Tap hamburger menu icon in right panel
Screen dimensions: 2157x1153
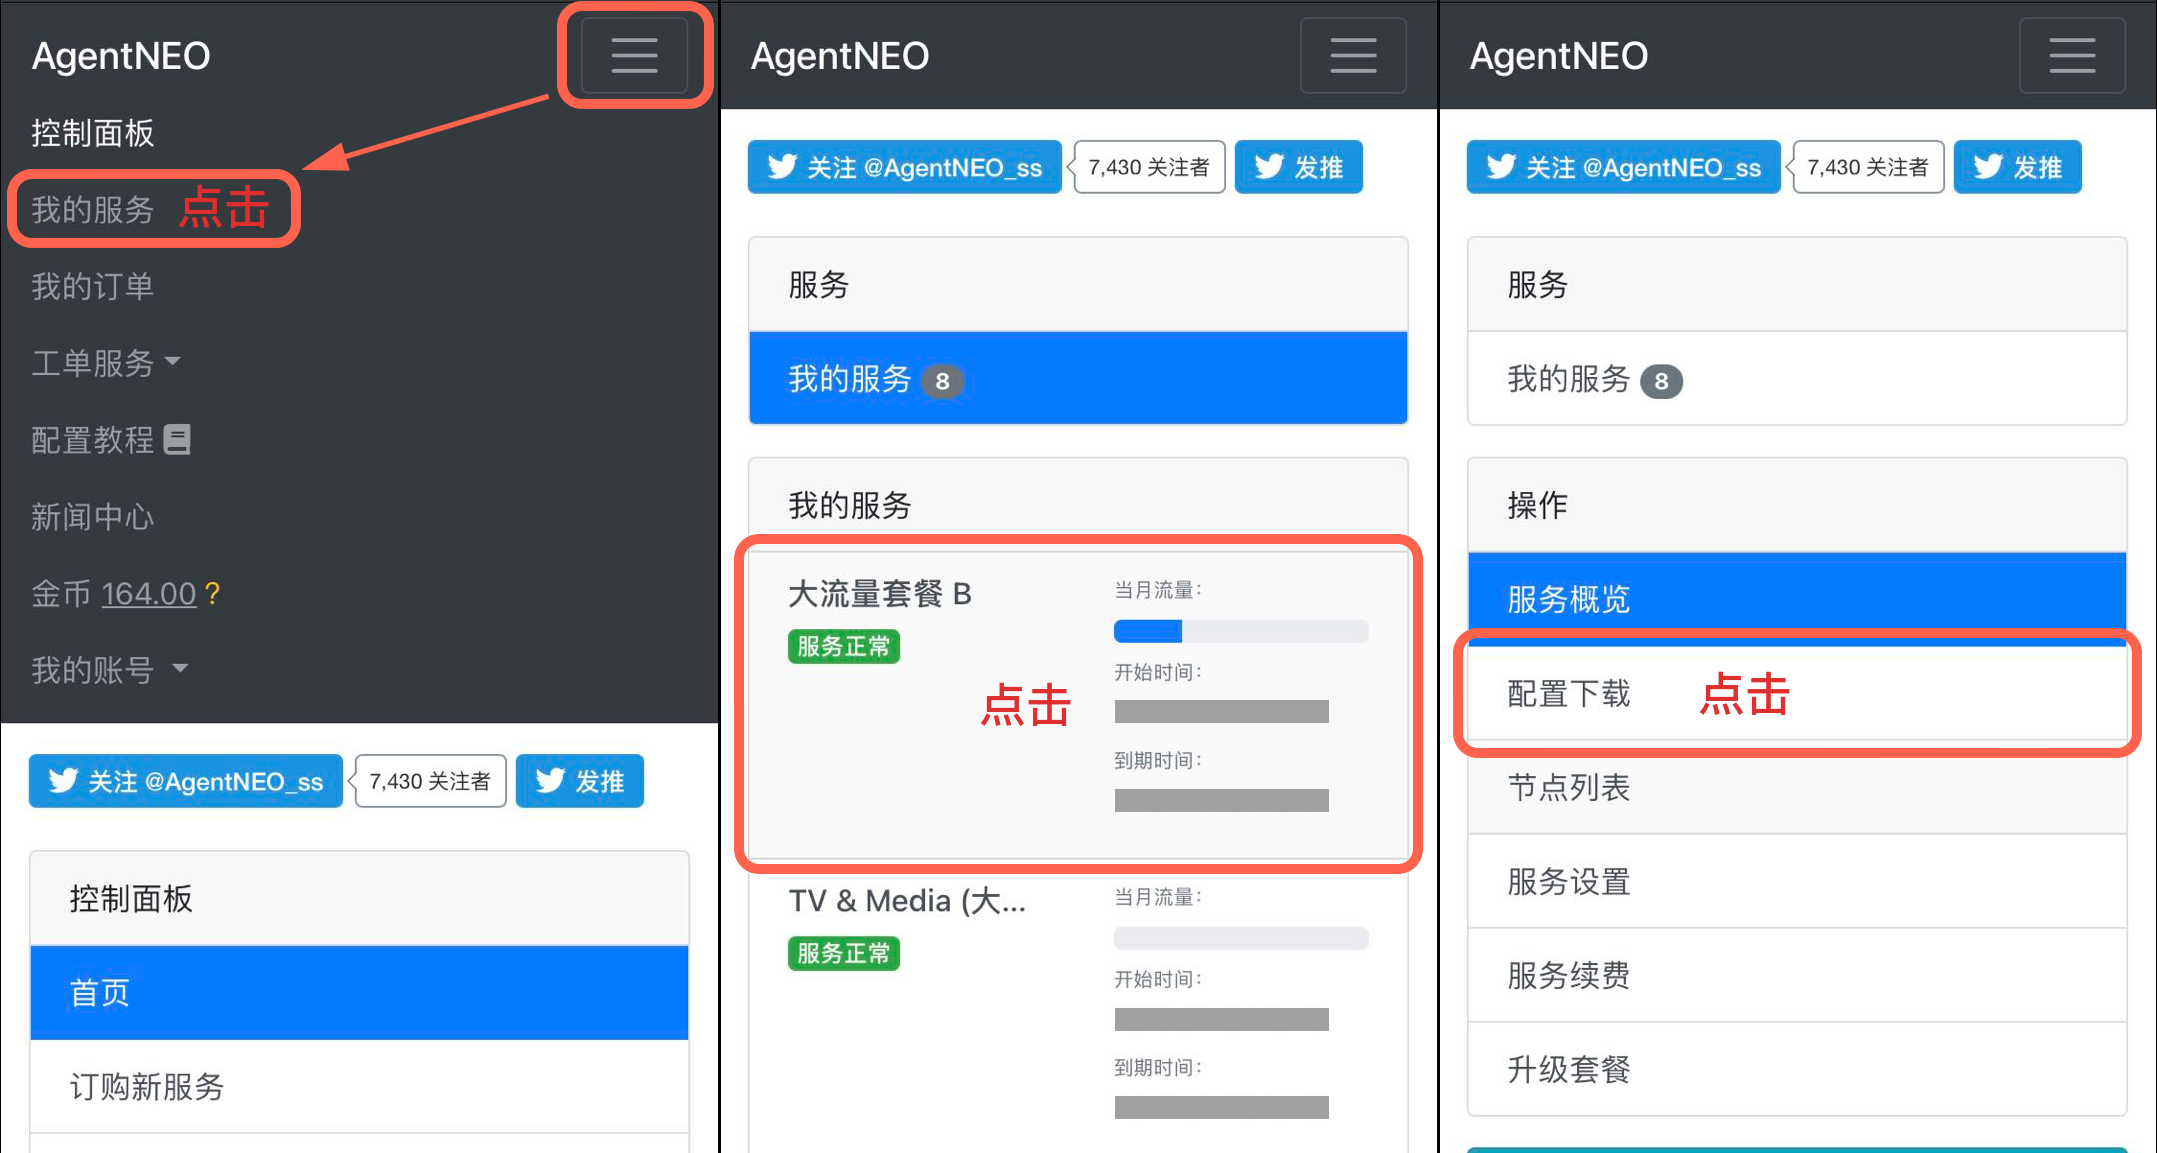2071,56
